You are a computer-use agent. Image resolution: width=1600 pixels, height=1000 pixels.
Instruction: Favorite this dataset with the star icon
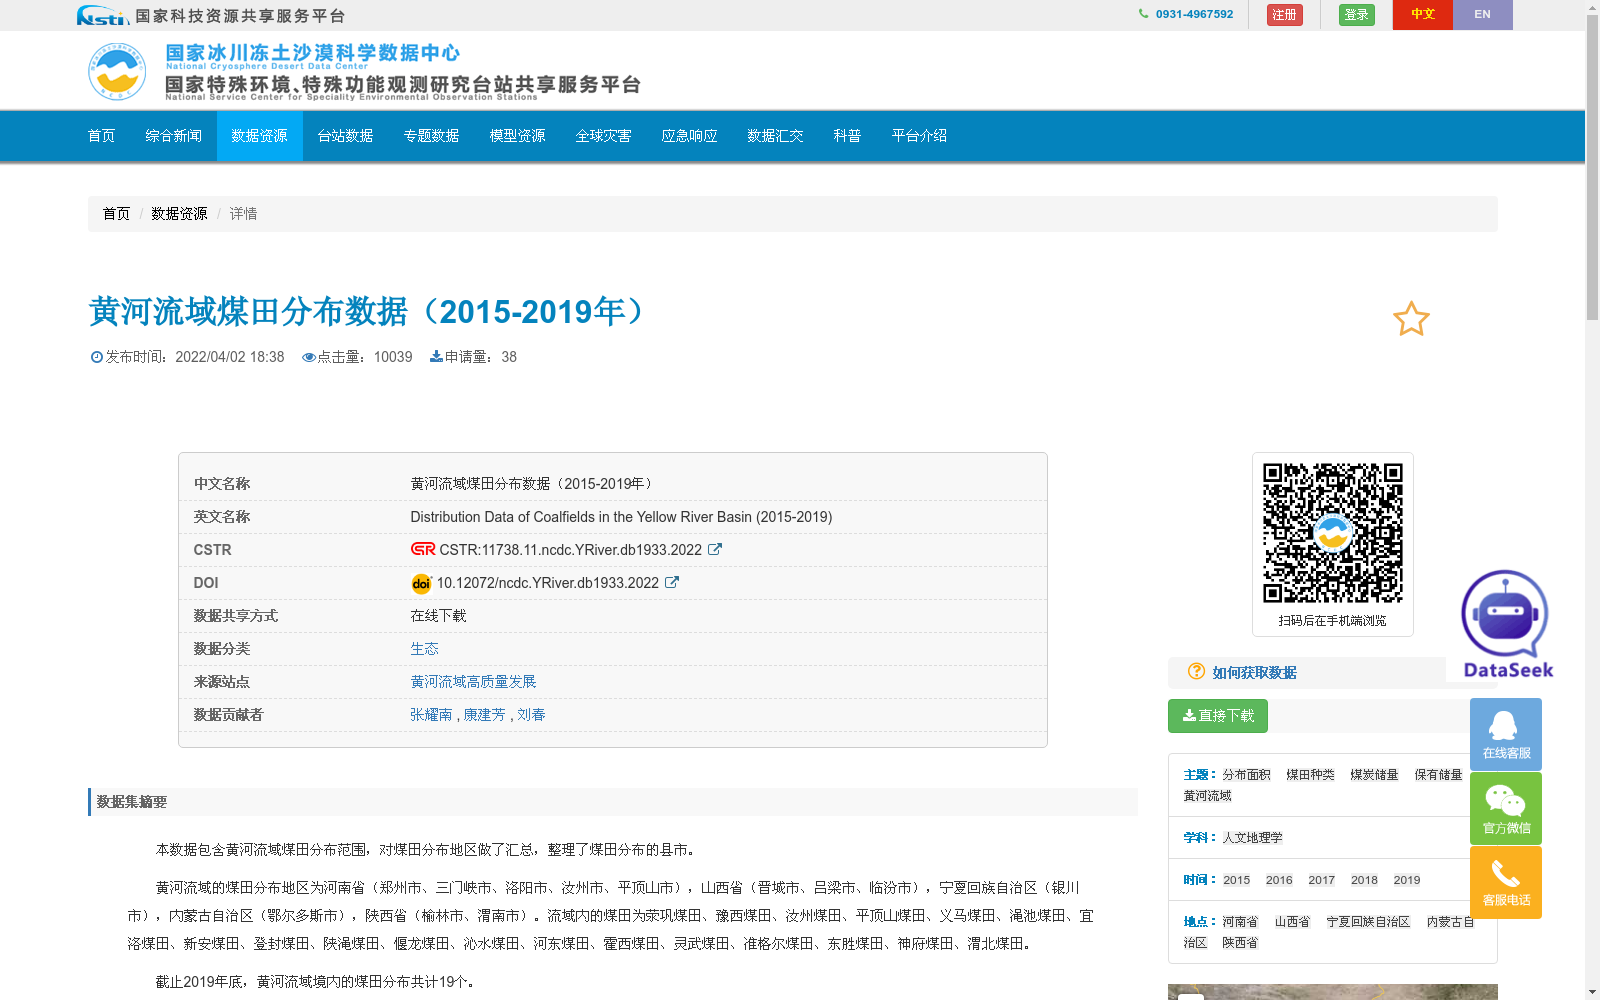tap(1411, 319)
